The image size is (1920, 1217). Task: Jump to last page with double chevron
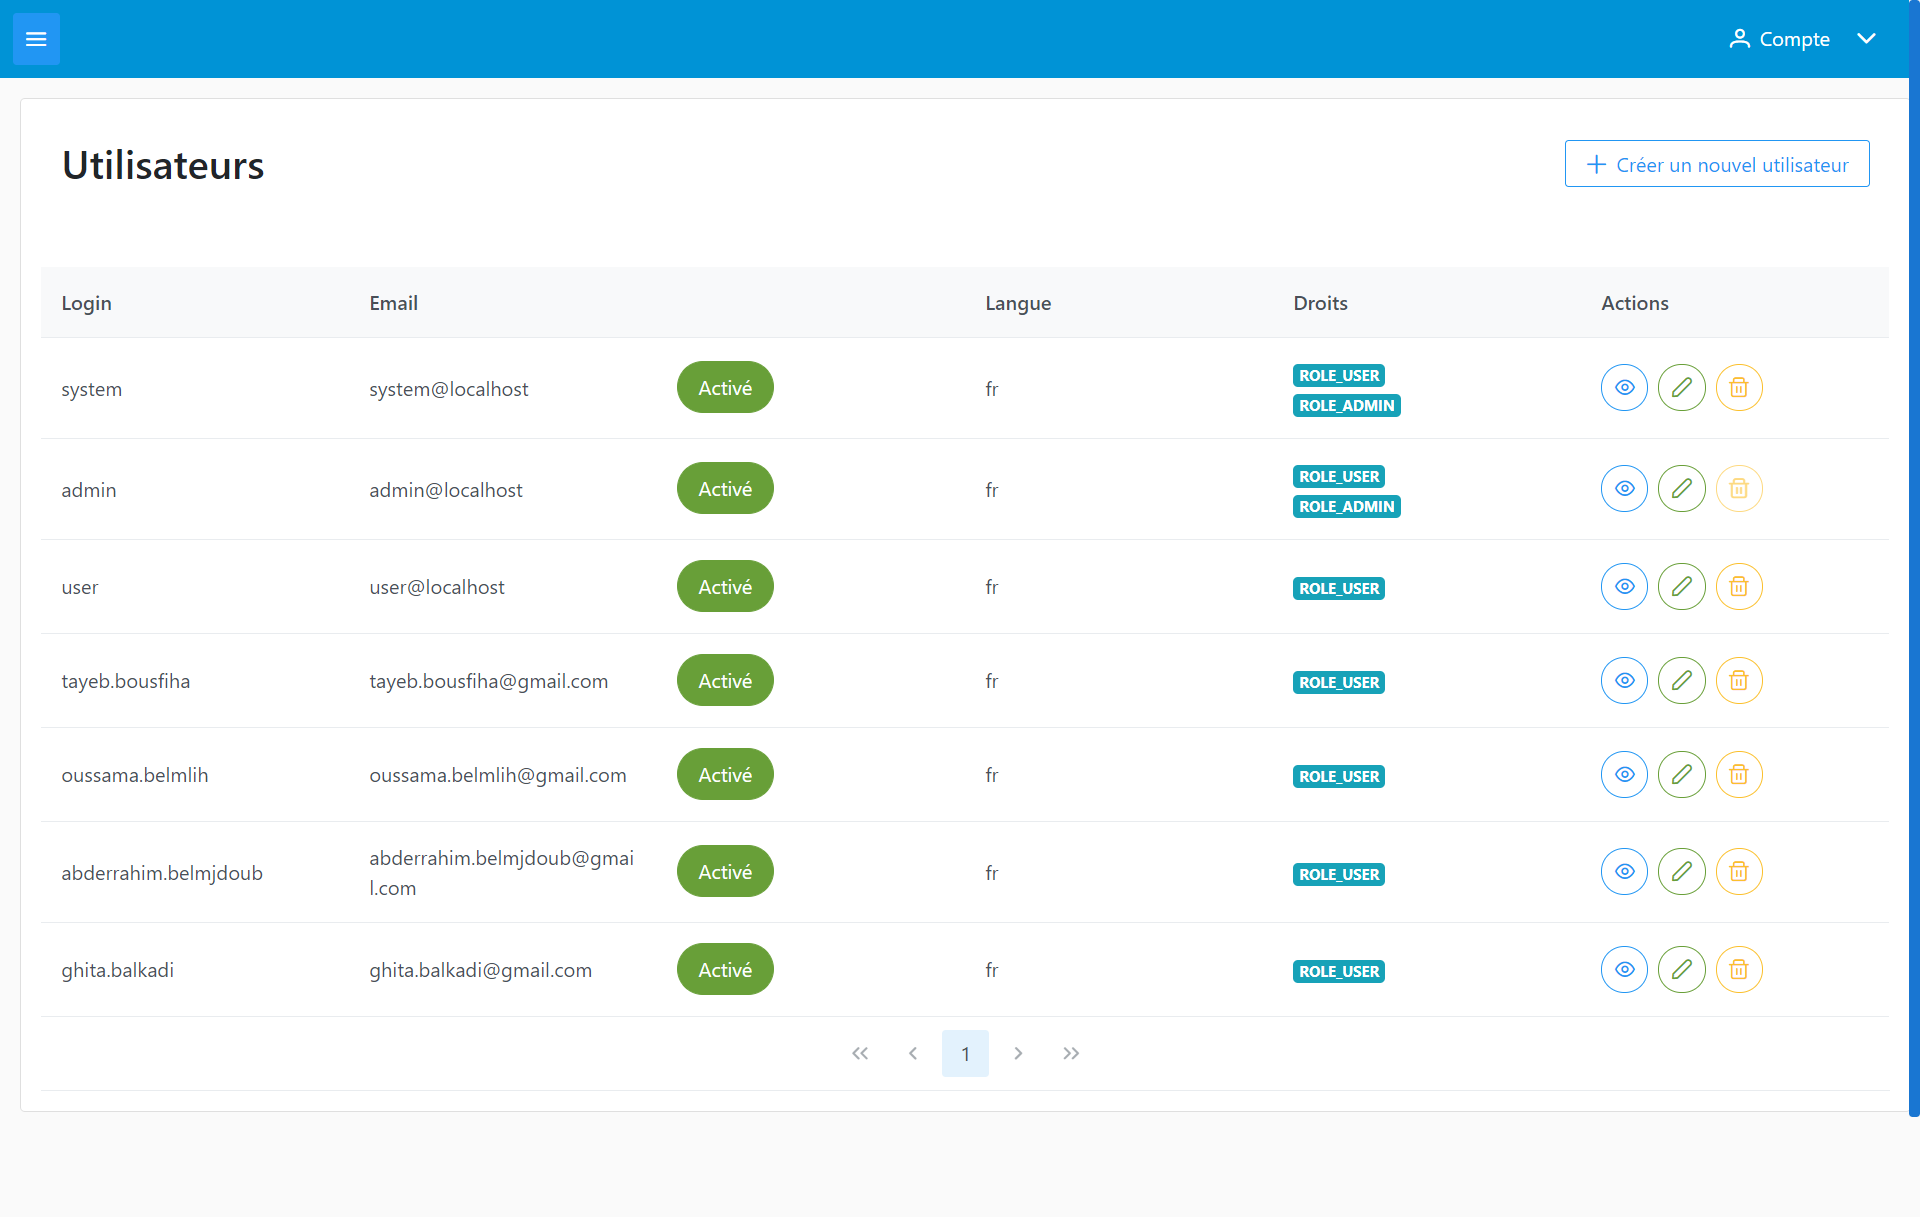click(x=1071, y=1053)
